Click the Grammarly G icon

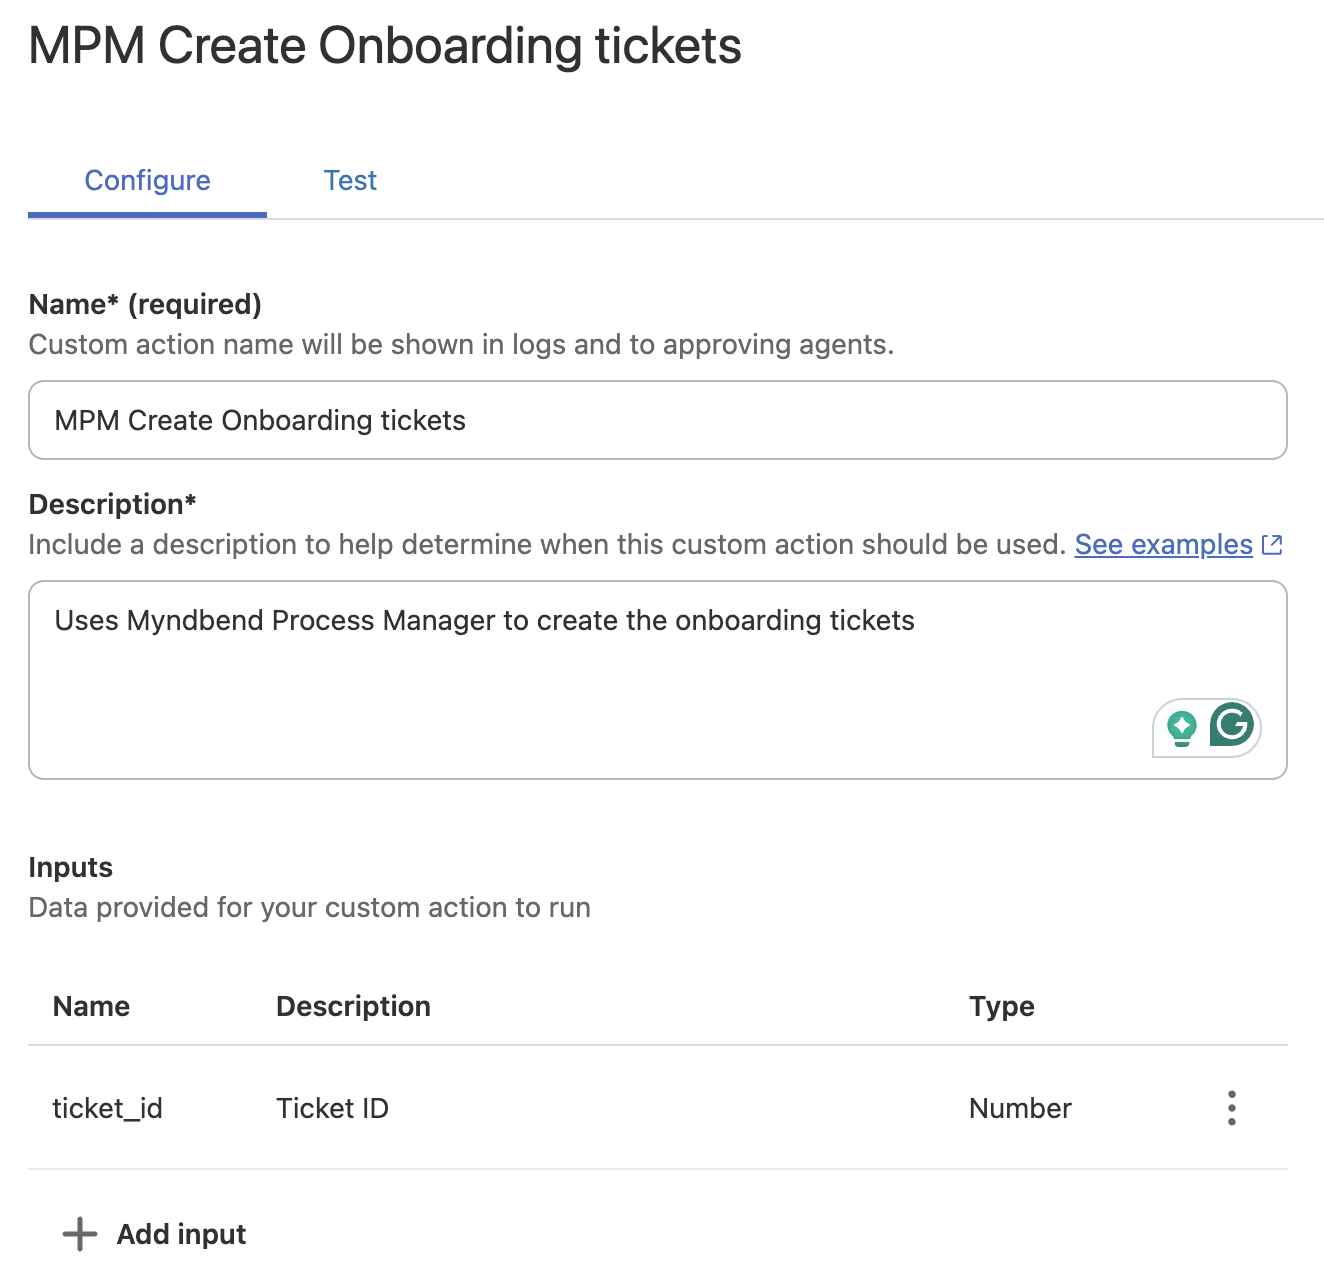[x=1232, y=724]
